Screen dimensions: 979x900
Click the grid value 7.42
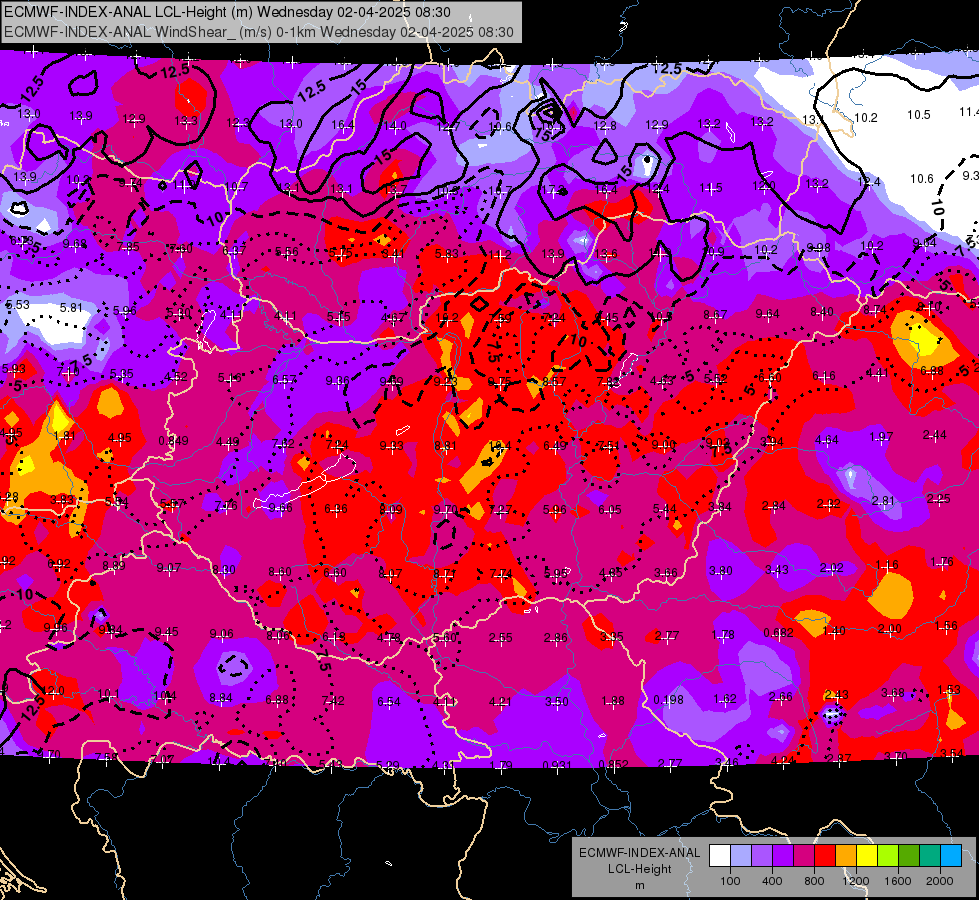pos(333,701)
